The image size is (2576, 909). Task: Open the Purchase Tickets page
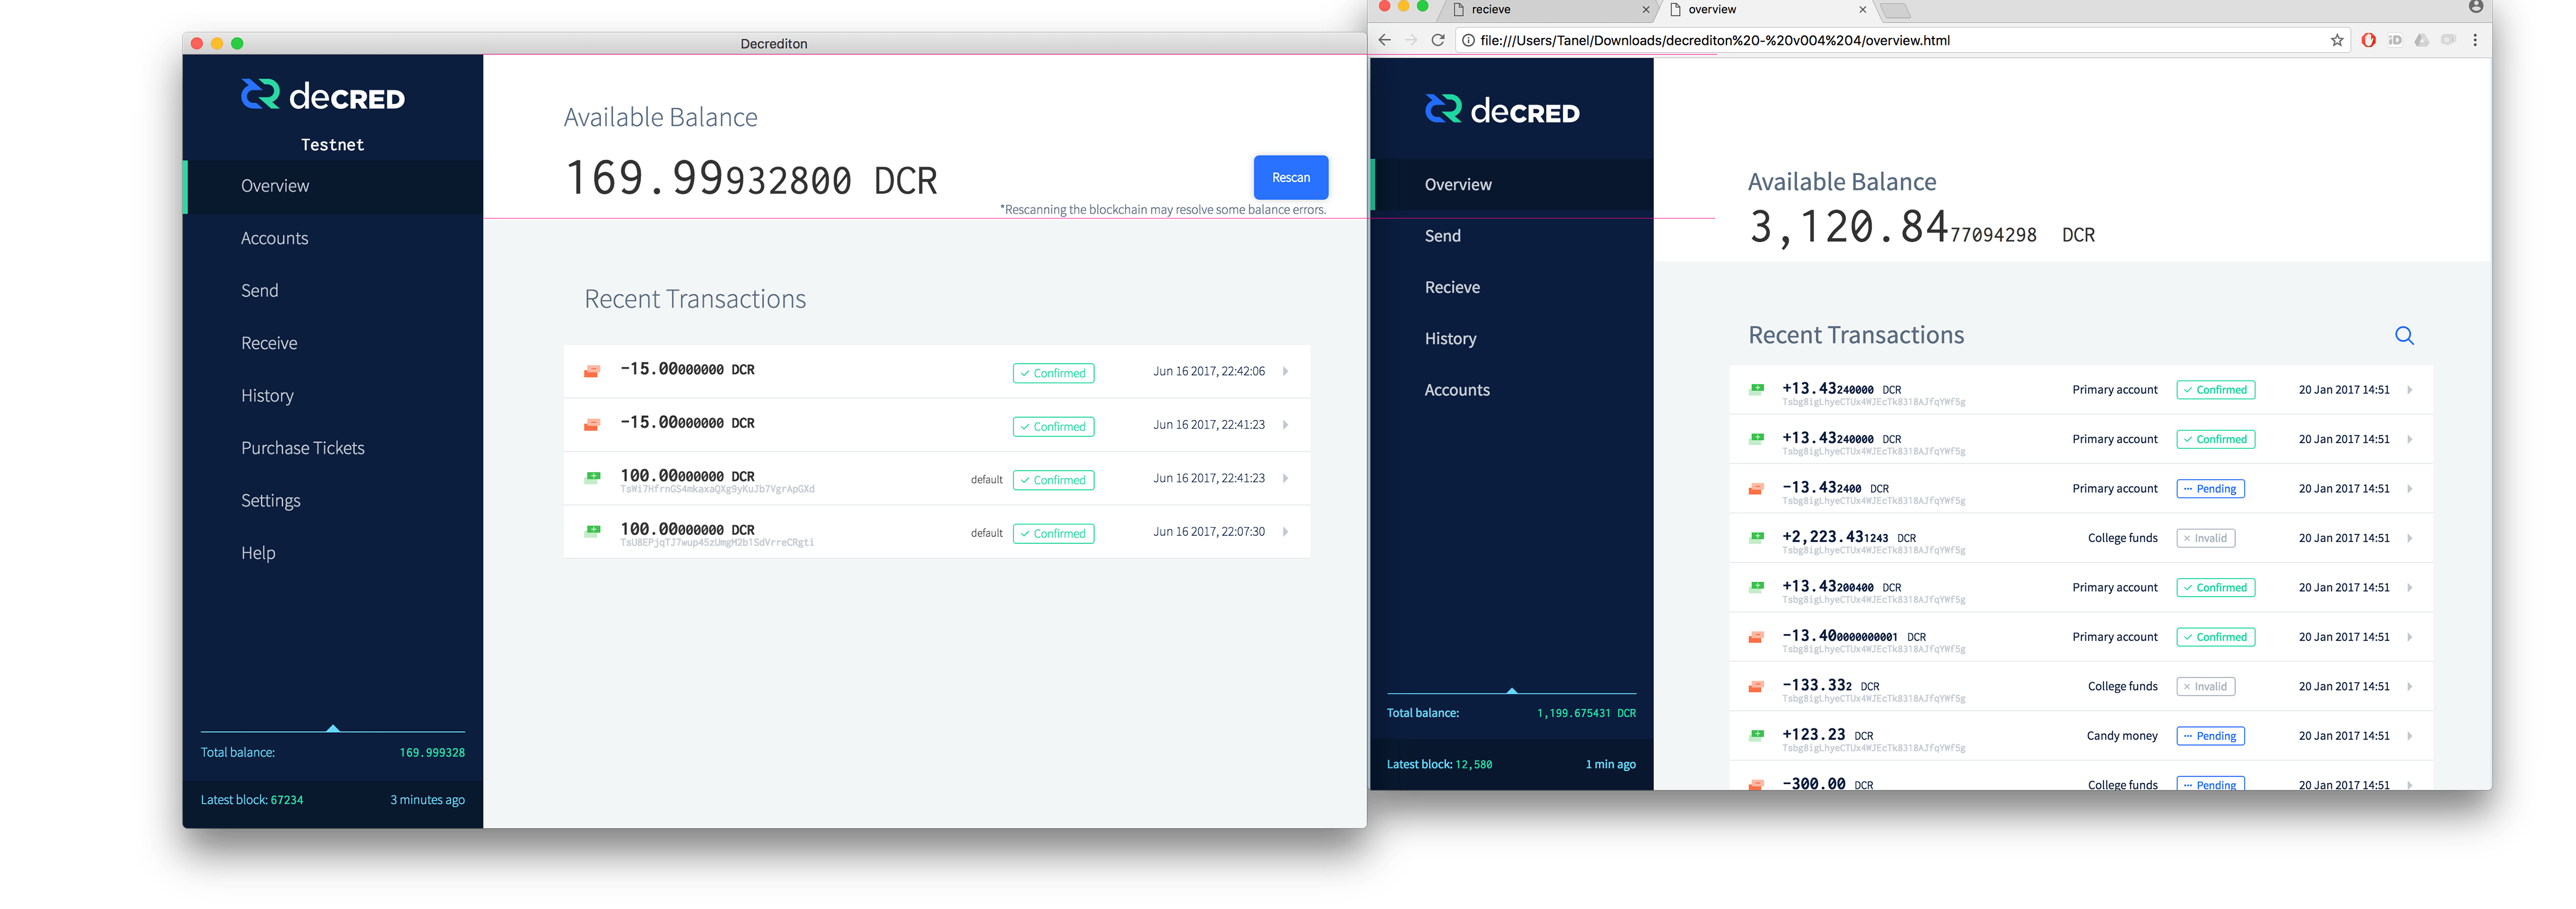[302, 447]
